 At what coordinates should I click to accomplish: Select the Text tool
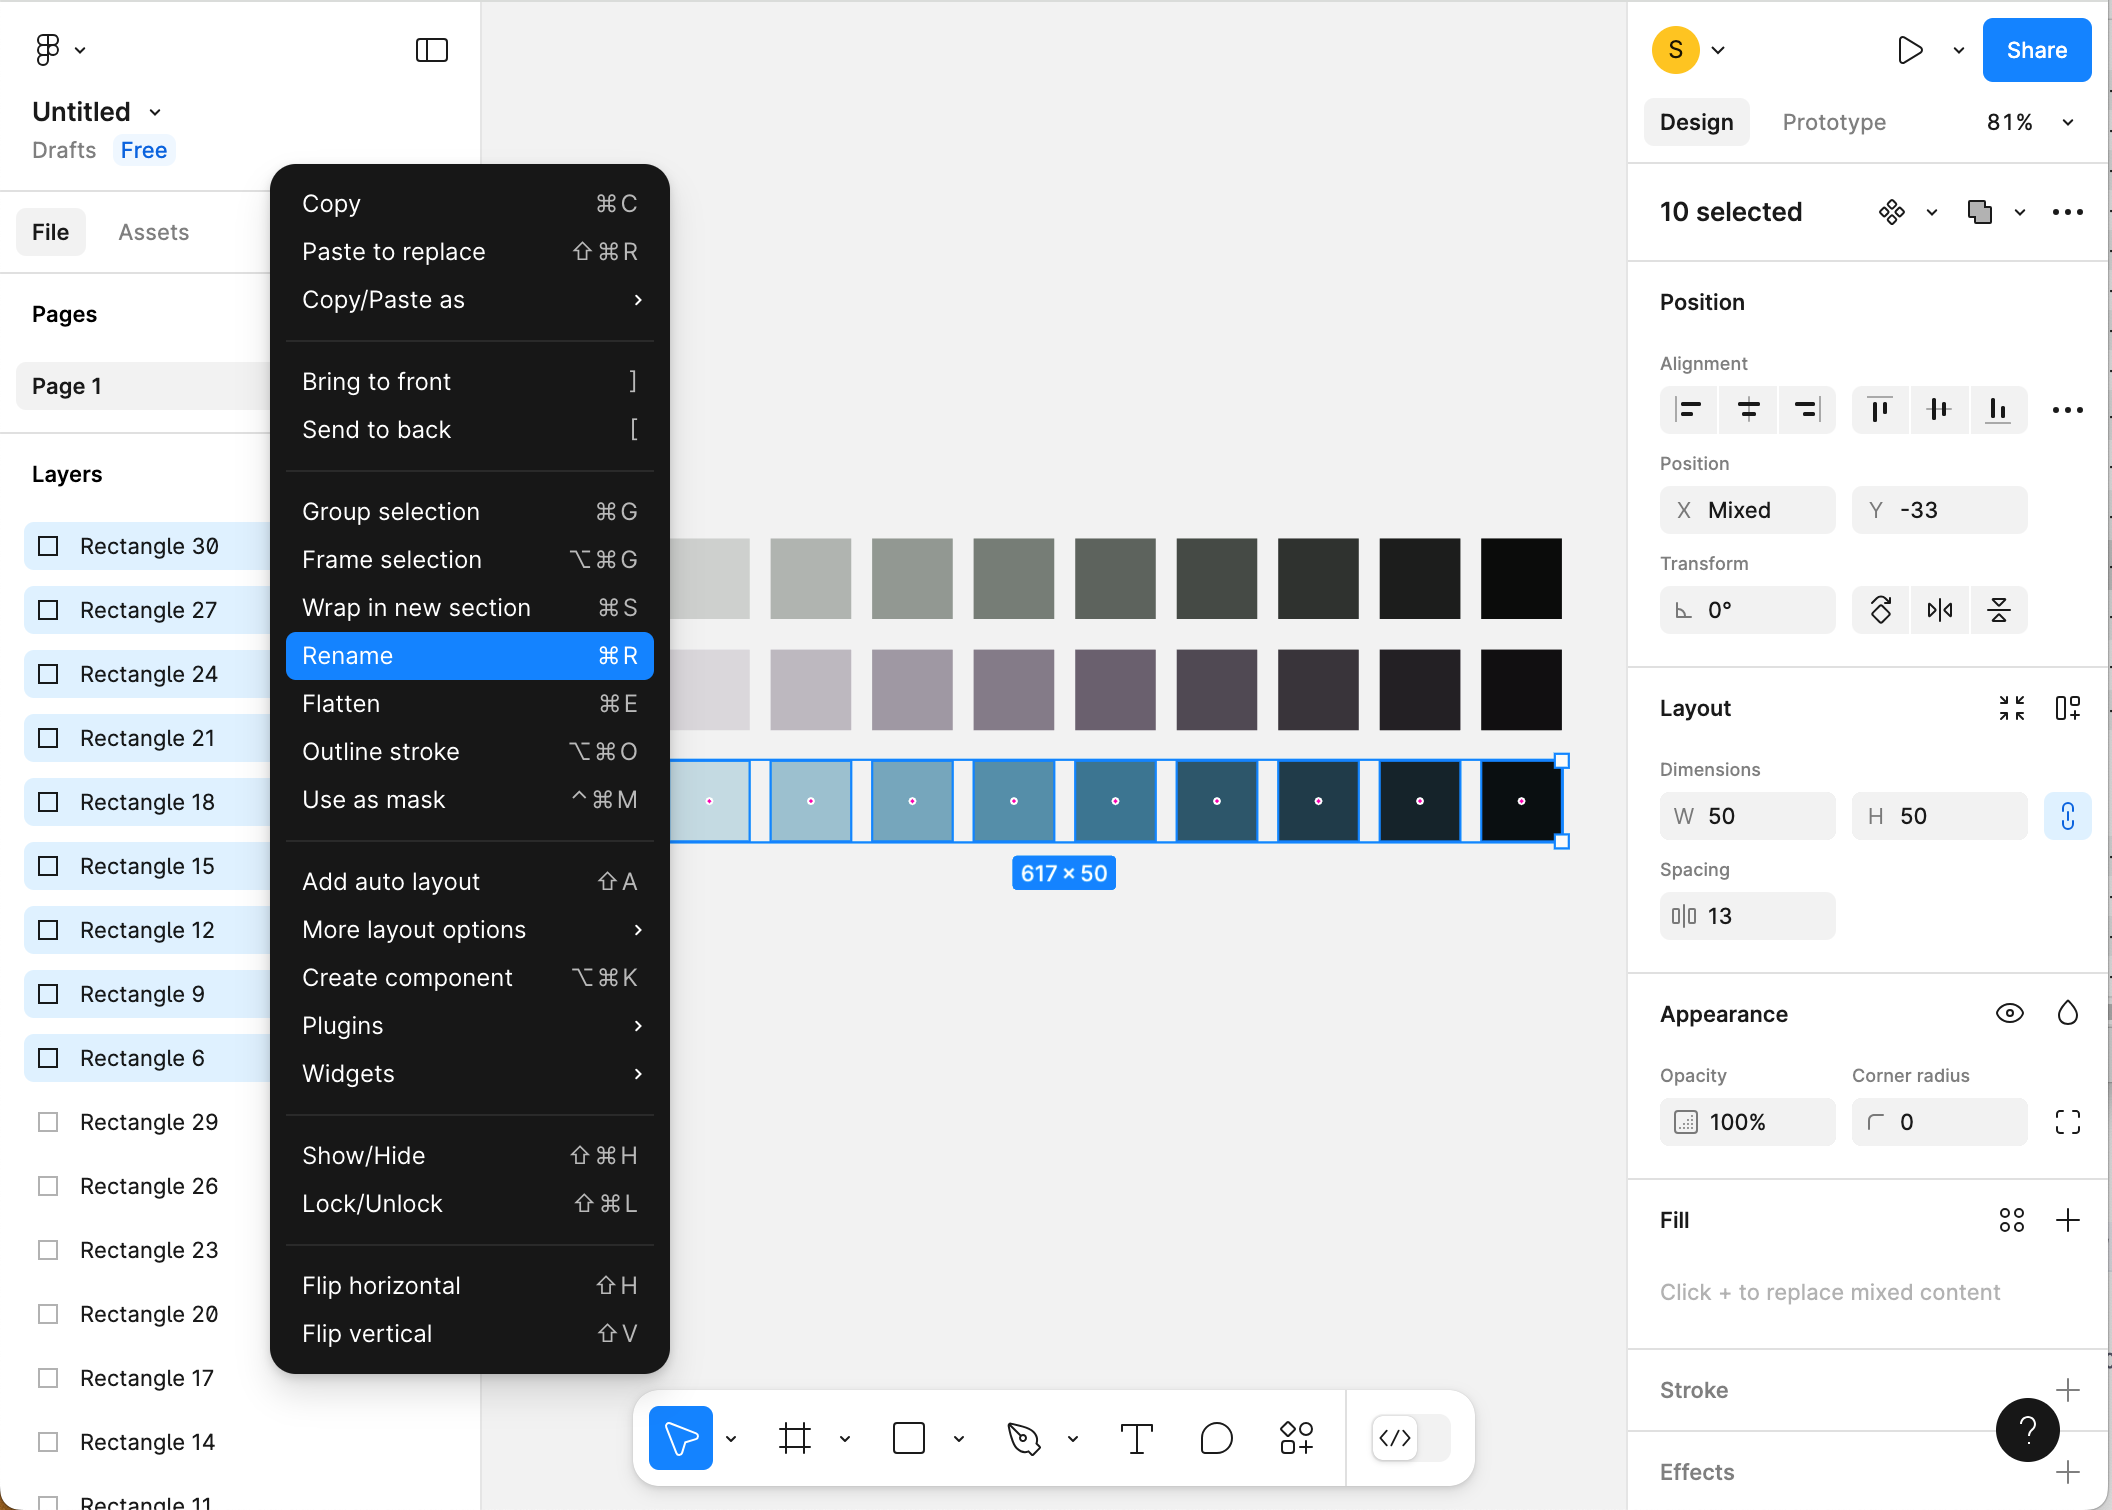pyautogui.click(x=1137, y=1438)
